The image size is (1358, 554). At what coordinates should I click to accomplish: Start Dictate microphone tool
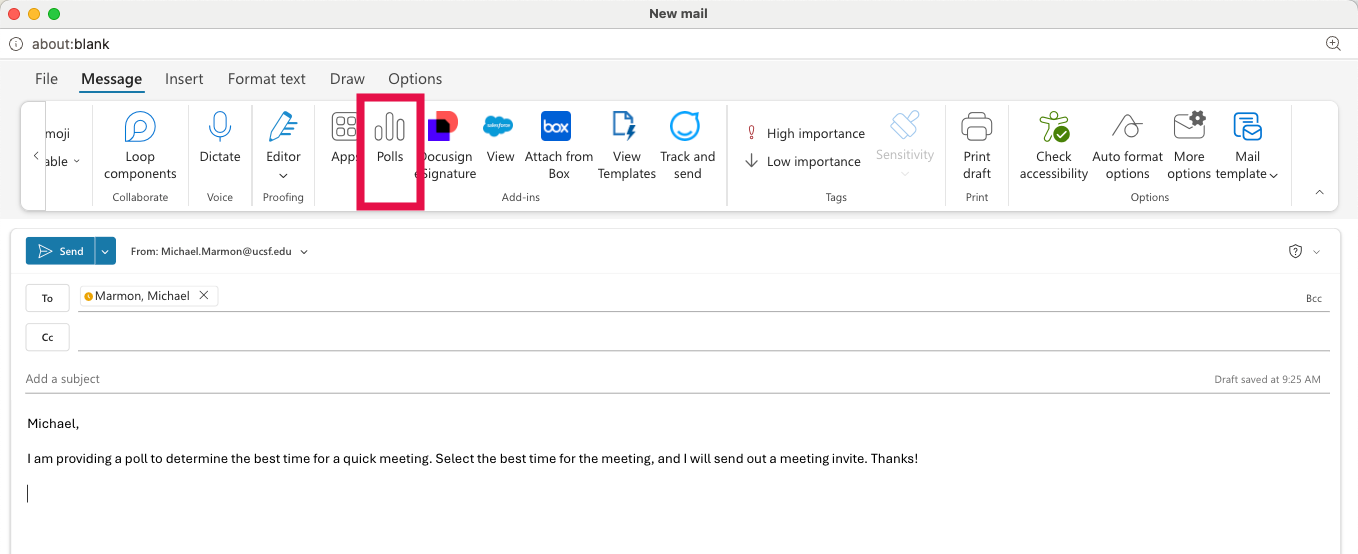point(220,137)
